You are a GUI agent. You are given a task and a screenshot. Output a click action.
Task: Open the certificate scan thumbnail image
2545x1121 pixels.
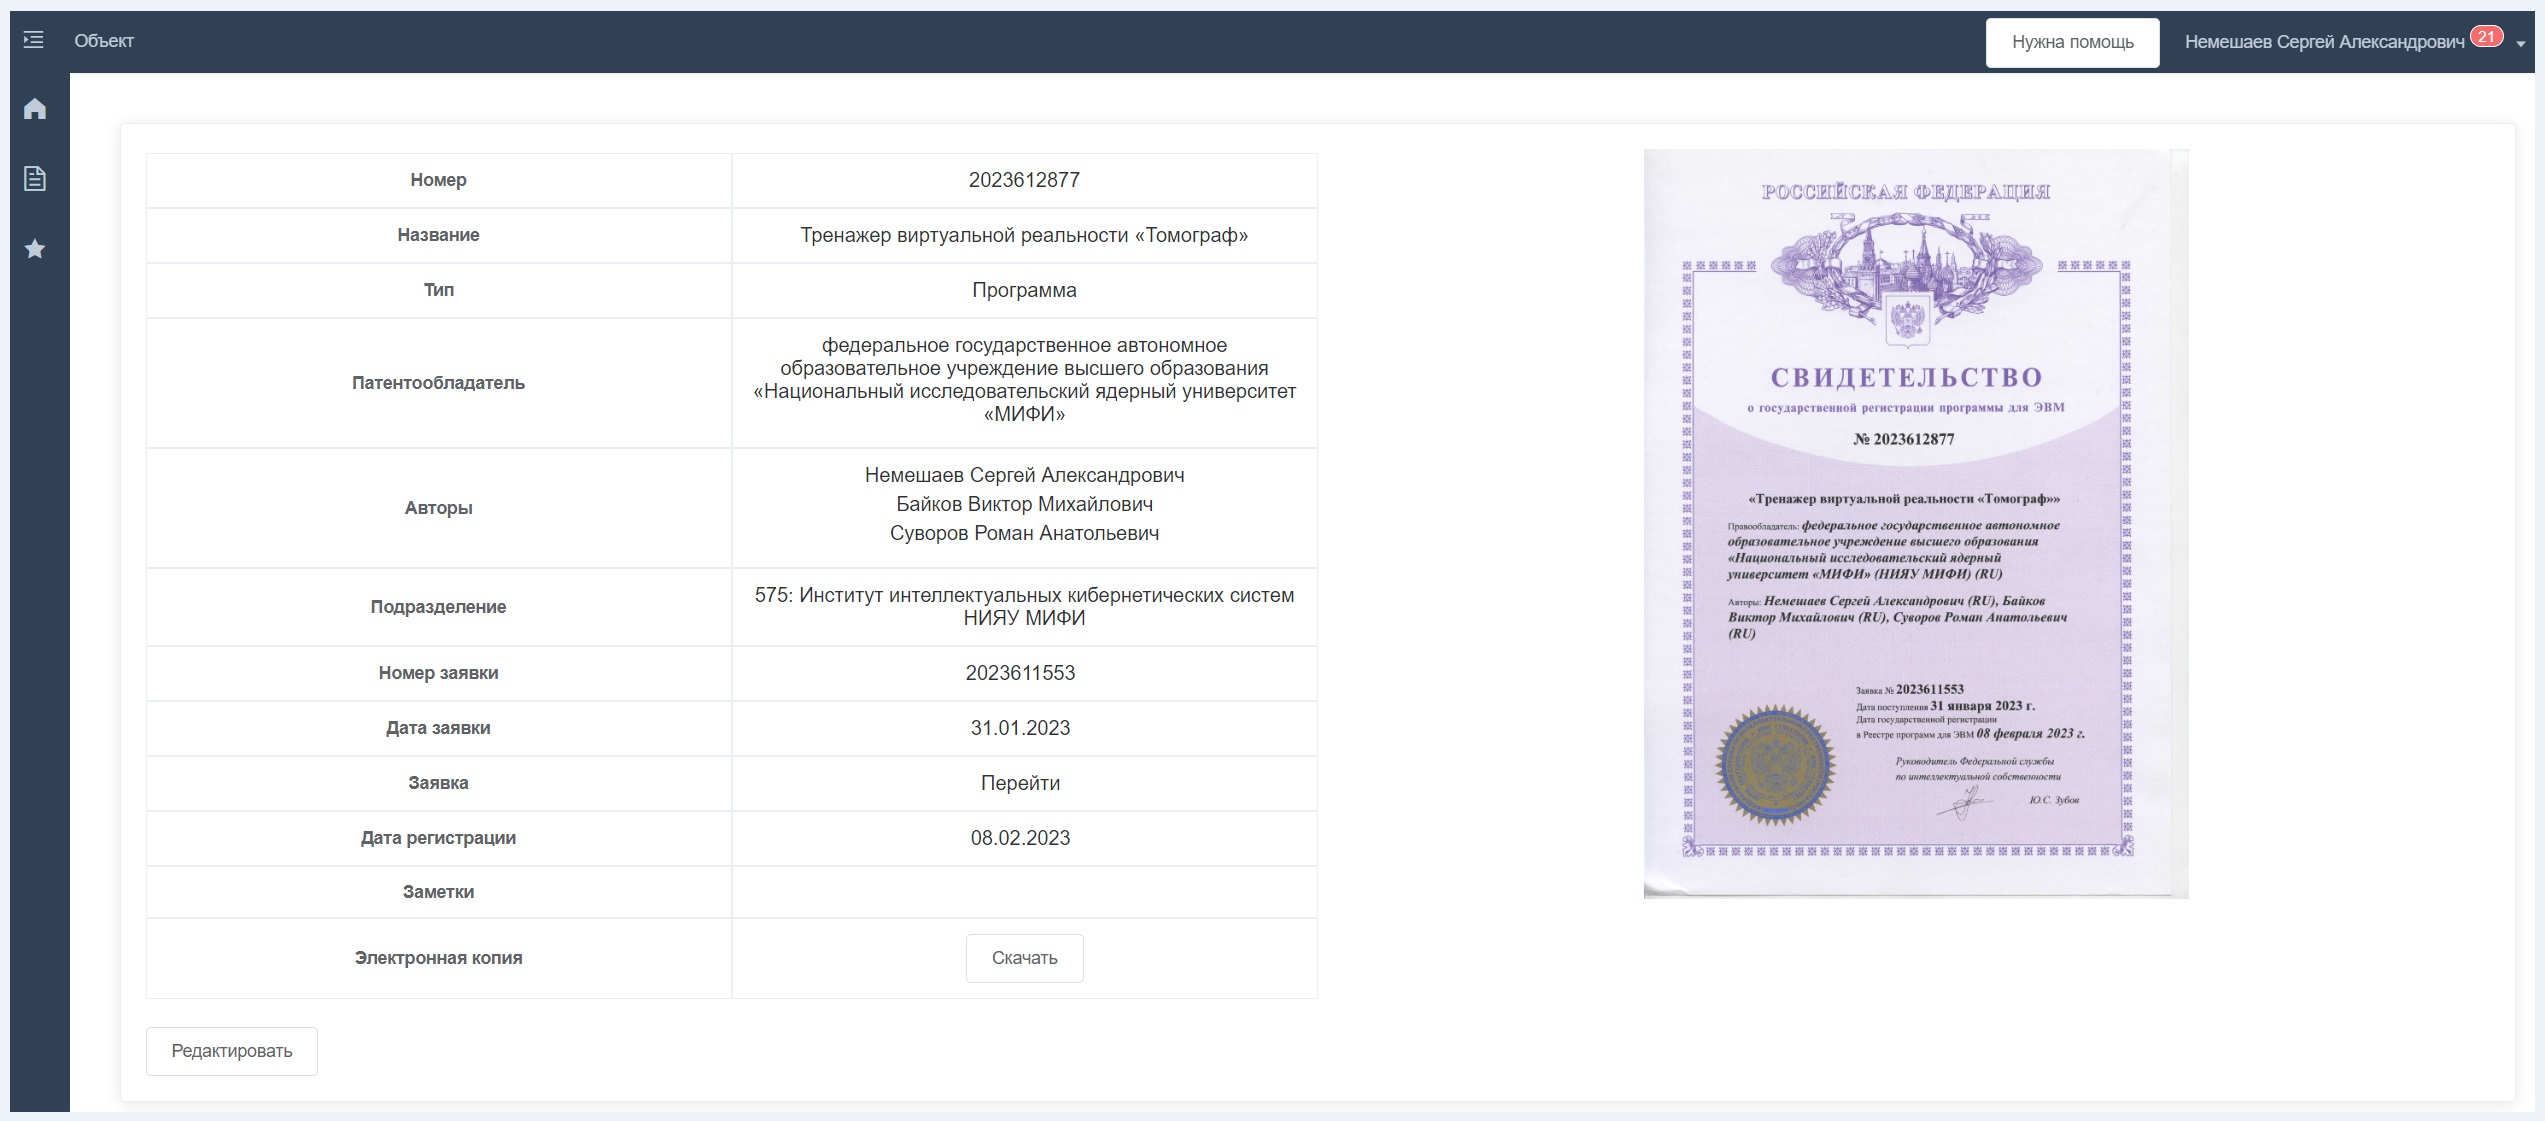[1915, 523]
